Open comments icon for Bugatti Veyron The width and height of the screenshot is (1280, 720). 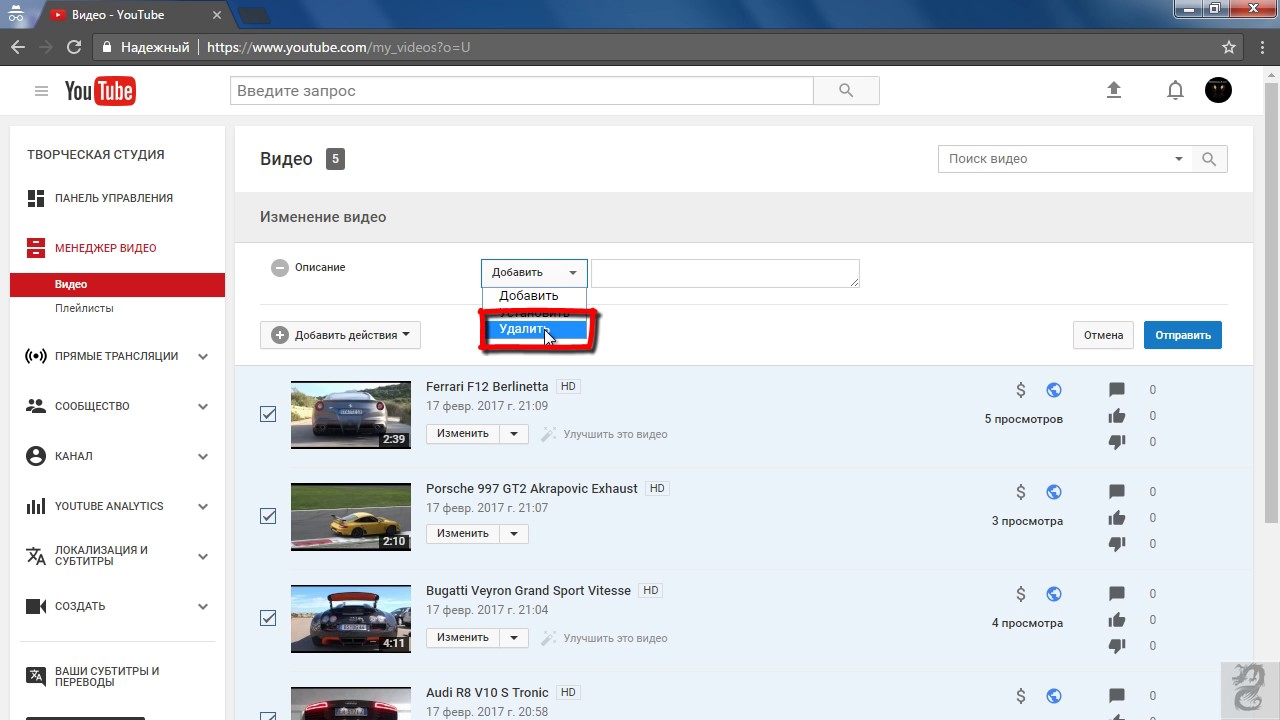pyautogui.click(x=1117, y=594)
